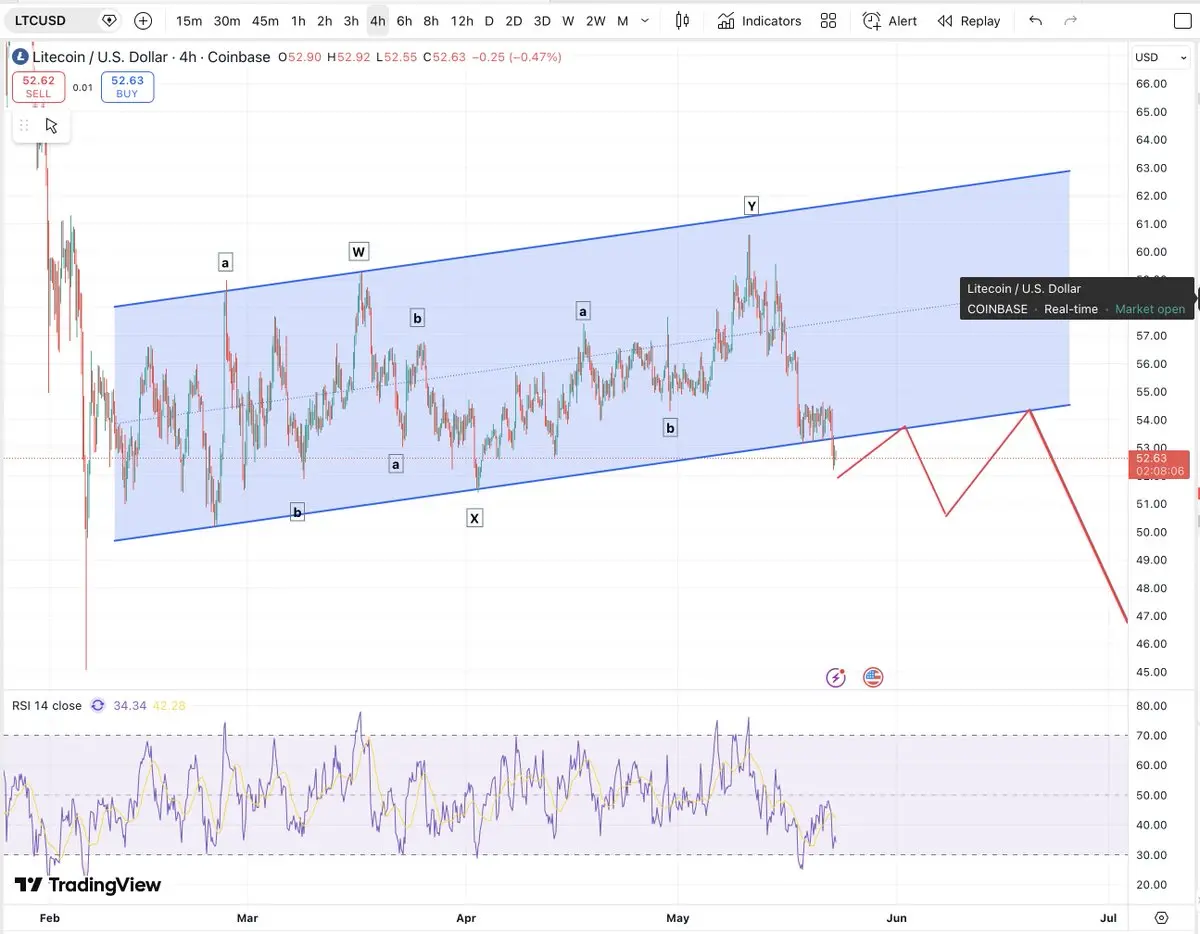Select the W wave label
1200x934 pixels.
358,250
